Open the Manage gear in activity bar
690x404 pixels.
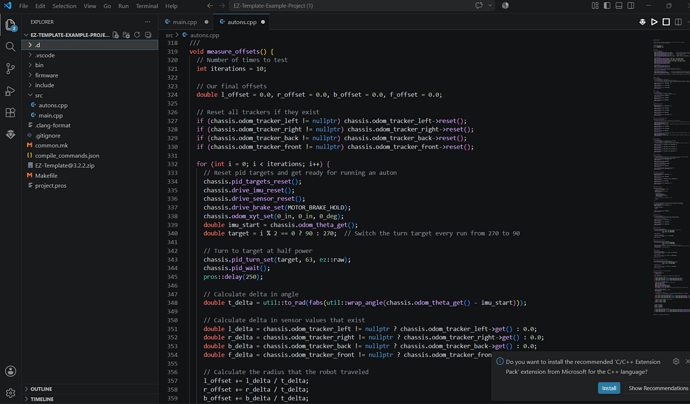click(10, 393)
